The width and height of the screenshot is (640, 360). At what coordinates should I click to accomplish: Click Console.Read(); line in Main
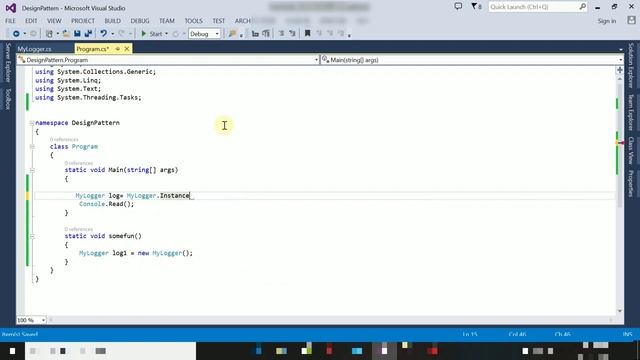click(x=107, y=204)
